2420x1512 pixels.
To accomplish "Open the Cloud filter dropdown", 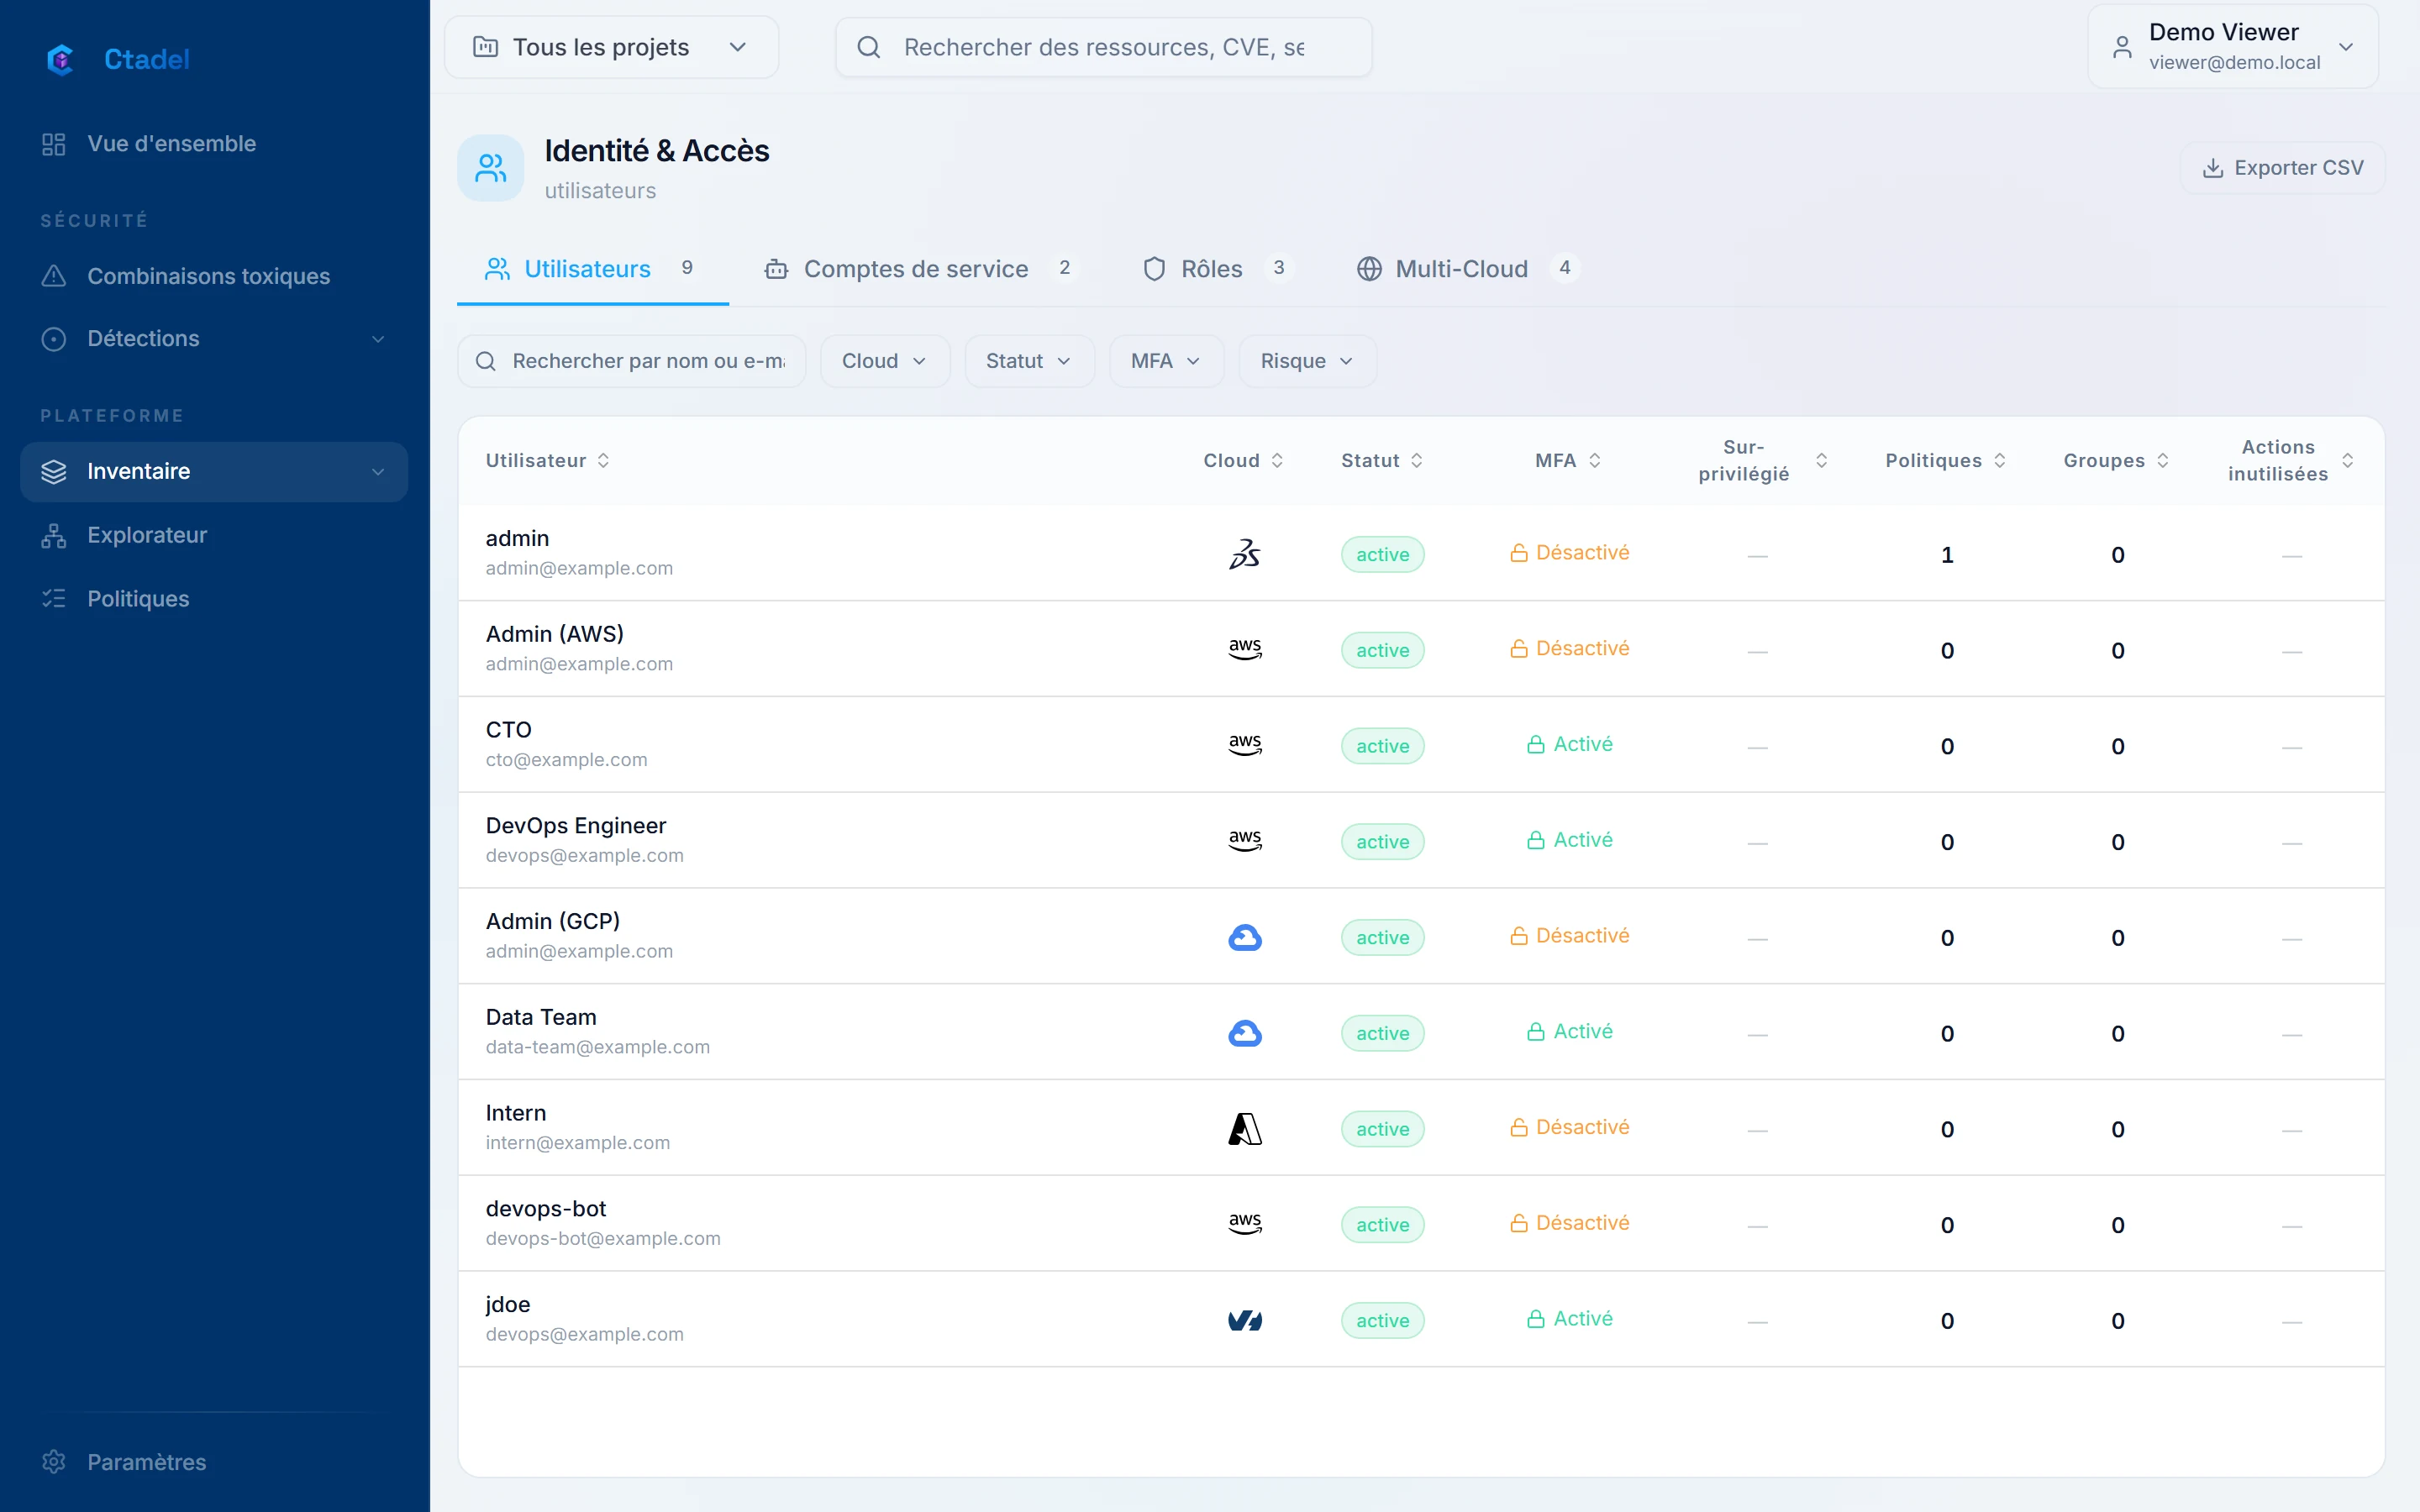I will 884,361.
